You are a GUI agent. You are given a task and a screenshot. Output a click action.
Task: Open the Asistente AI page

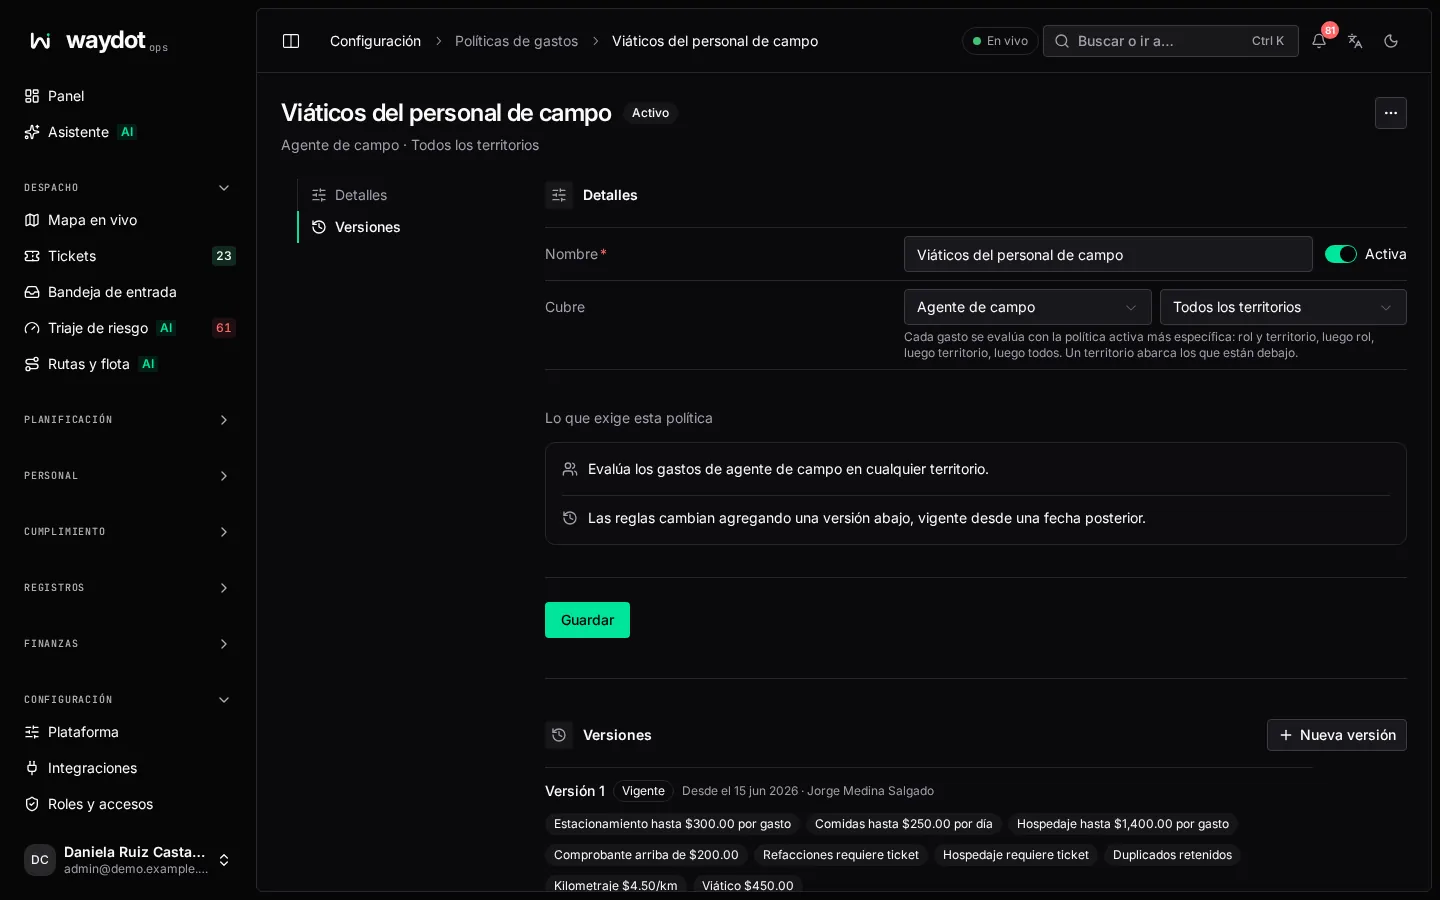click(128, 132)
